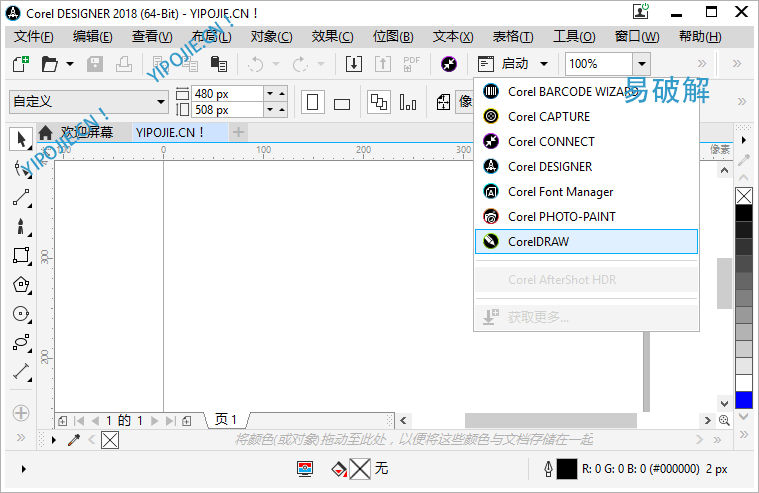Image resolution: width=759 pixels, height=493 pixels.
Task: Expand the color palette flyout arrow
Action: 744,140
